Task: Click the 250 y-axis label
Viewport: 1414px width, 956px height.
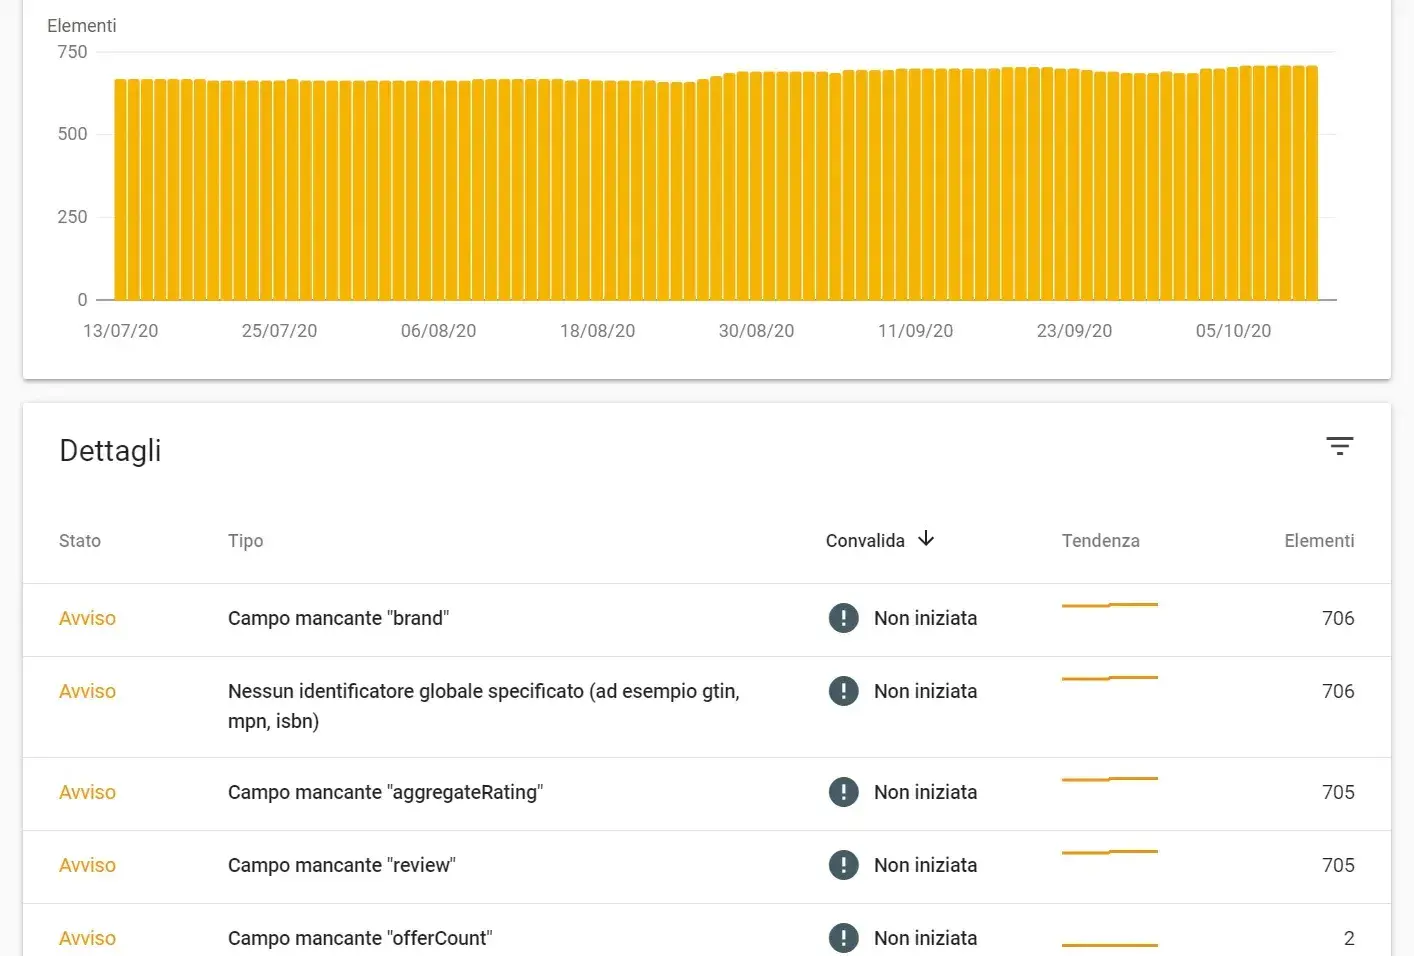Action: 72,217
